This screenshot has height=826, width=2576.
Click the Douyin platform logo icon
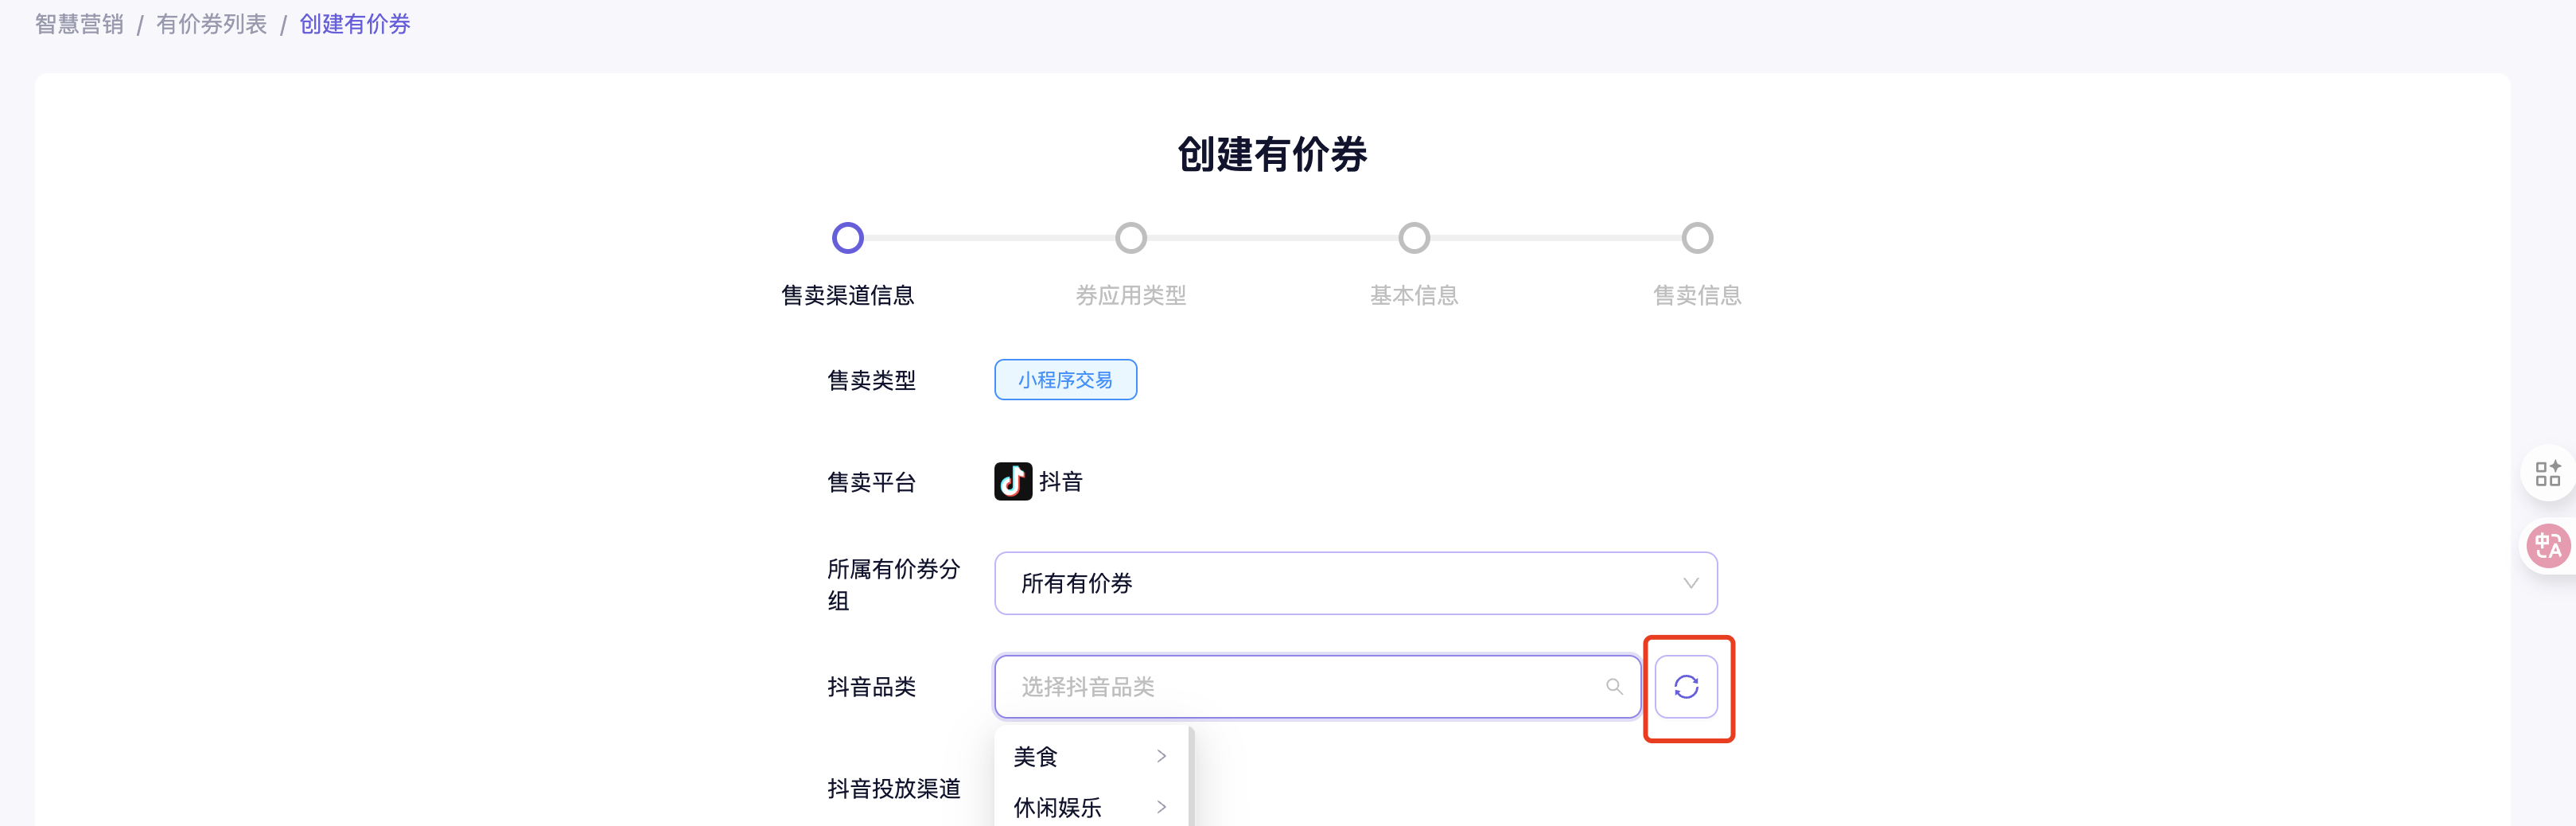[x=1012, y=481]
